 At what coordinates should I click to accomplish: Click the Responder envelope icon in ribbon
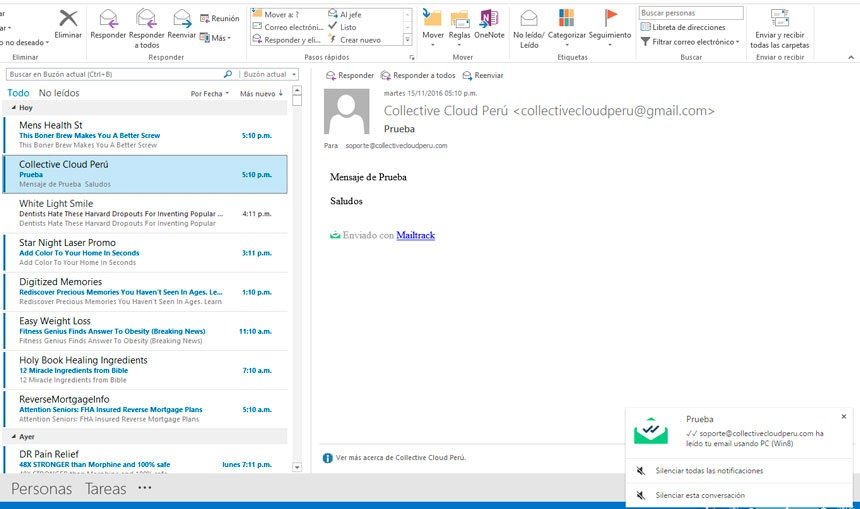tap(108, 19)
